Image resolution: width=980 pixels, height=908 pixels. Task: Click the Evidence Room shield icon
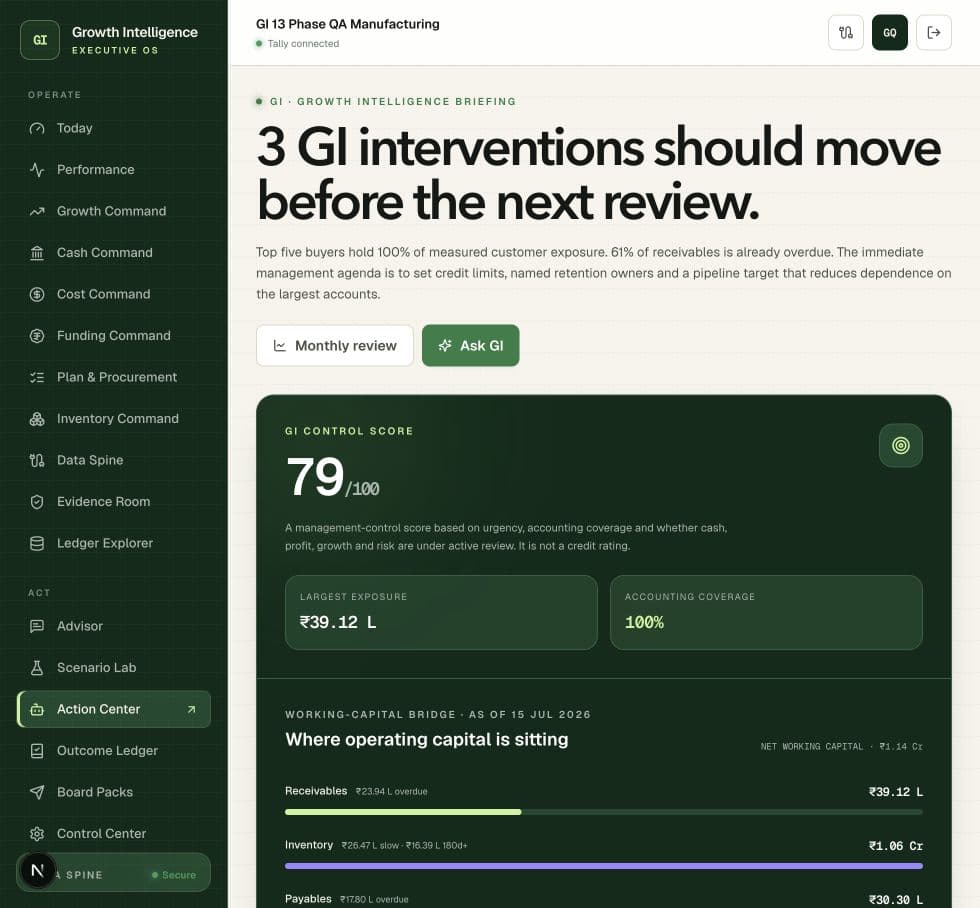tap(37, 502)
